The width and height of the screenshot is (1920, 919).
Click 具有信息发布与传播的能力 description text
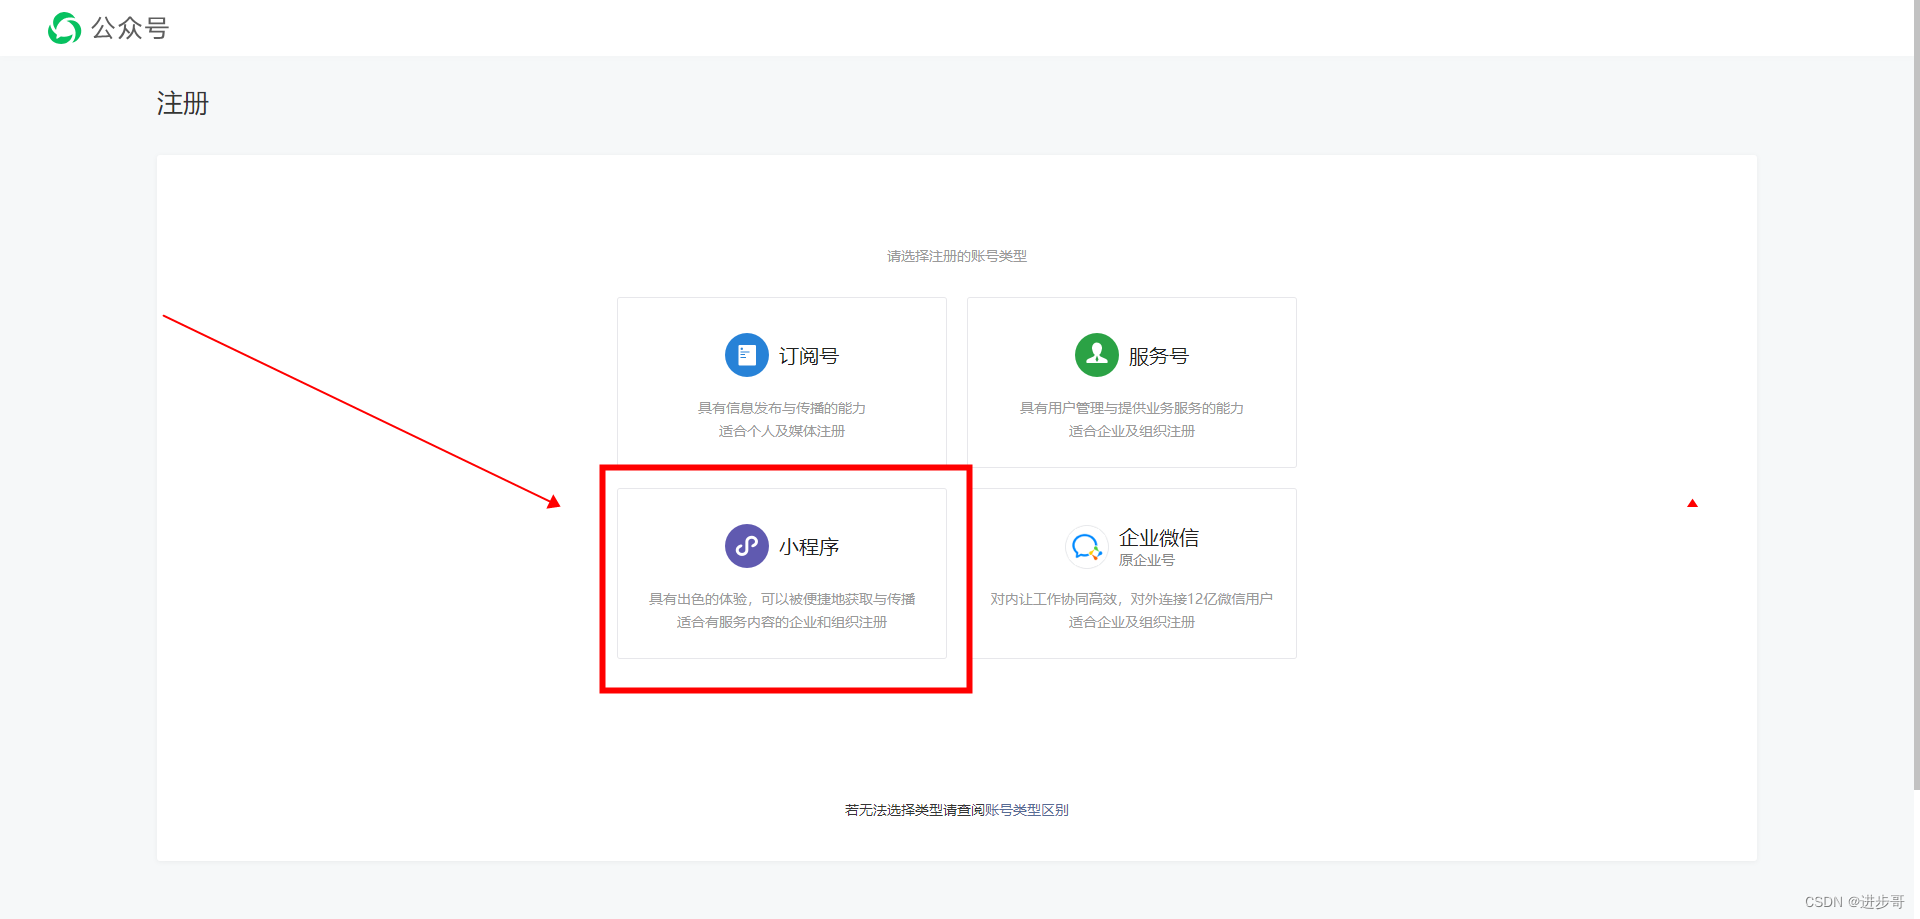click(x=782, y=408)
